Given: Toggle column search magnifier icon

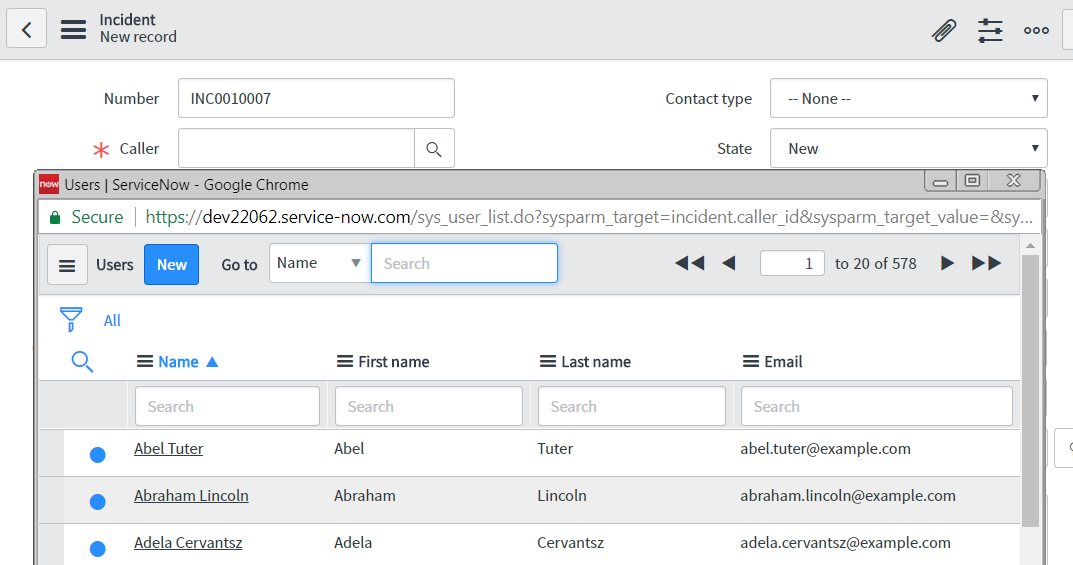Looking at the screenshot, I should click(82, 362).
